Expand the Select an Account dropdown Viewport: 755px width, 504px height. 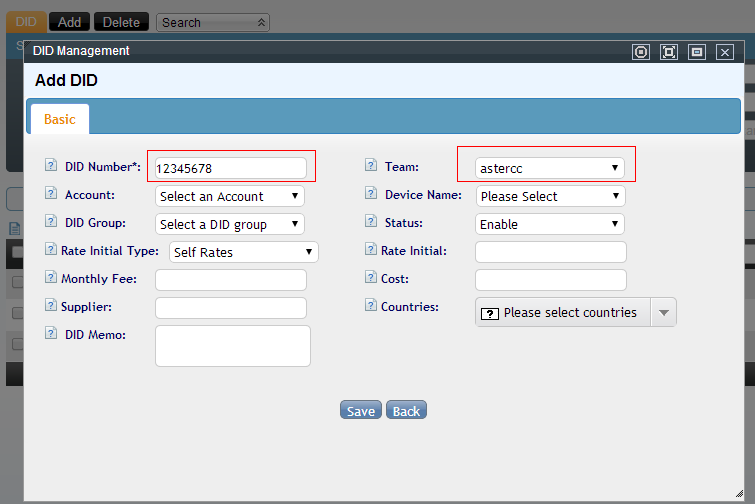230,196
